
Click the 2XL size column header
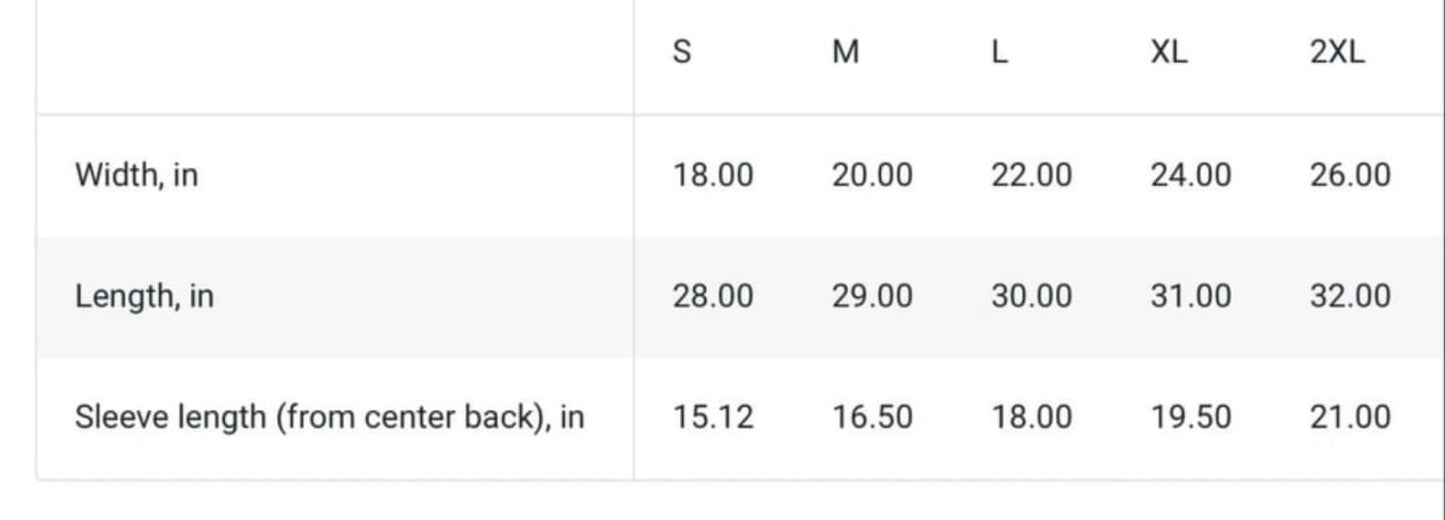(x=1337, y=52)
